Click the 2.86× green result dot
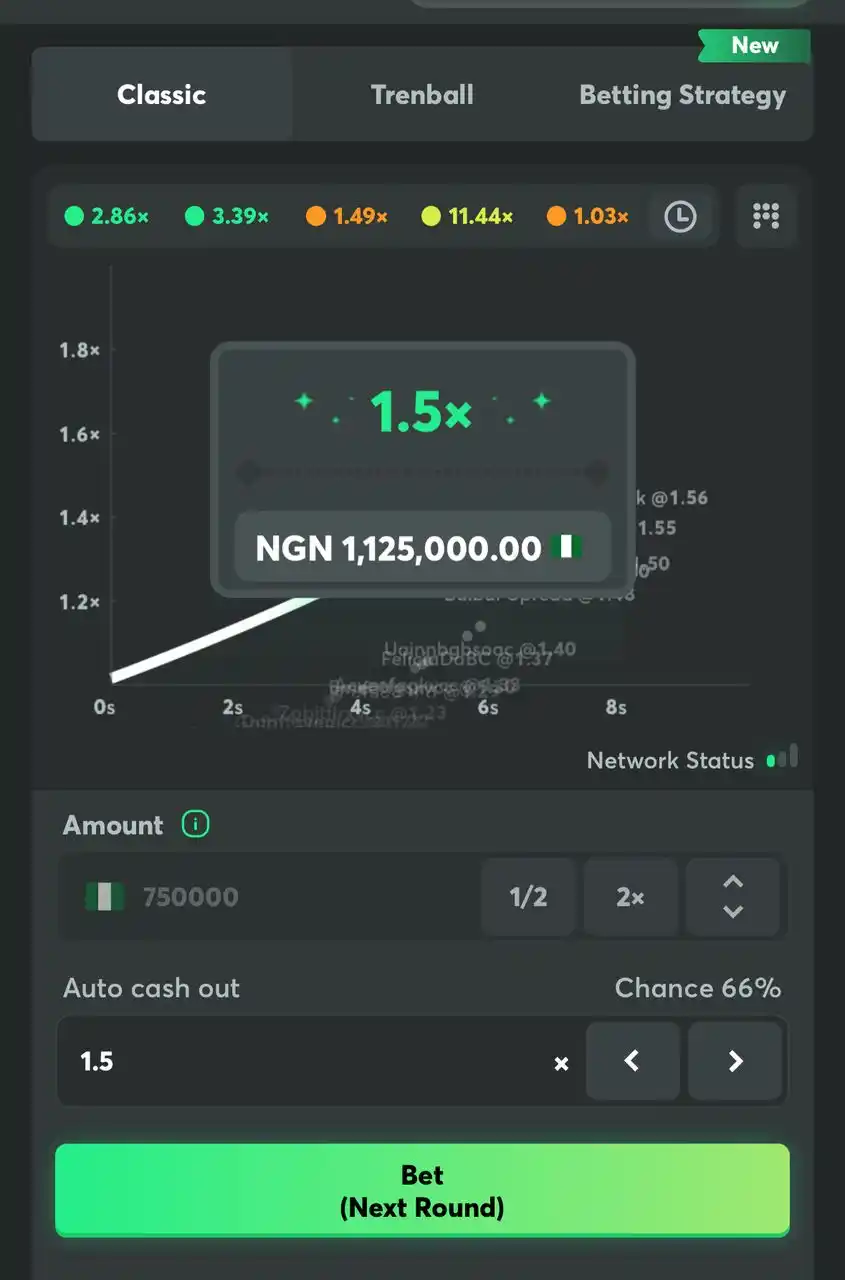Viewport: 845px width, 1280px height. point(74,216)
